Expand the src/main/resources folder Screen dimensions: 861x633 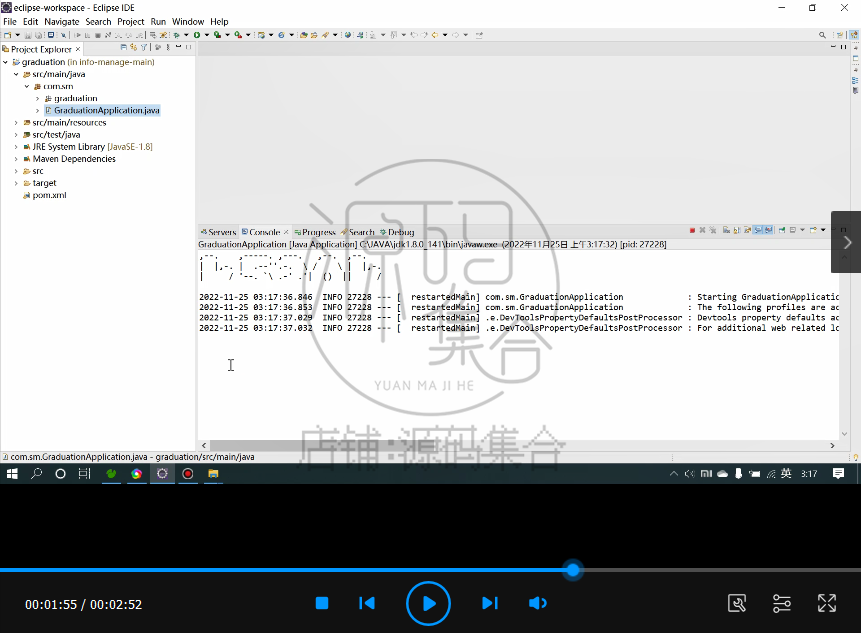[15, 122]
